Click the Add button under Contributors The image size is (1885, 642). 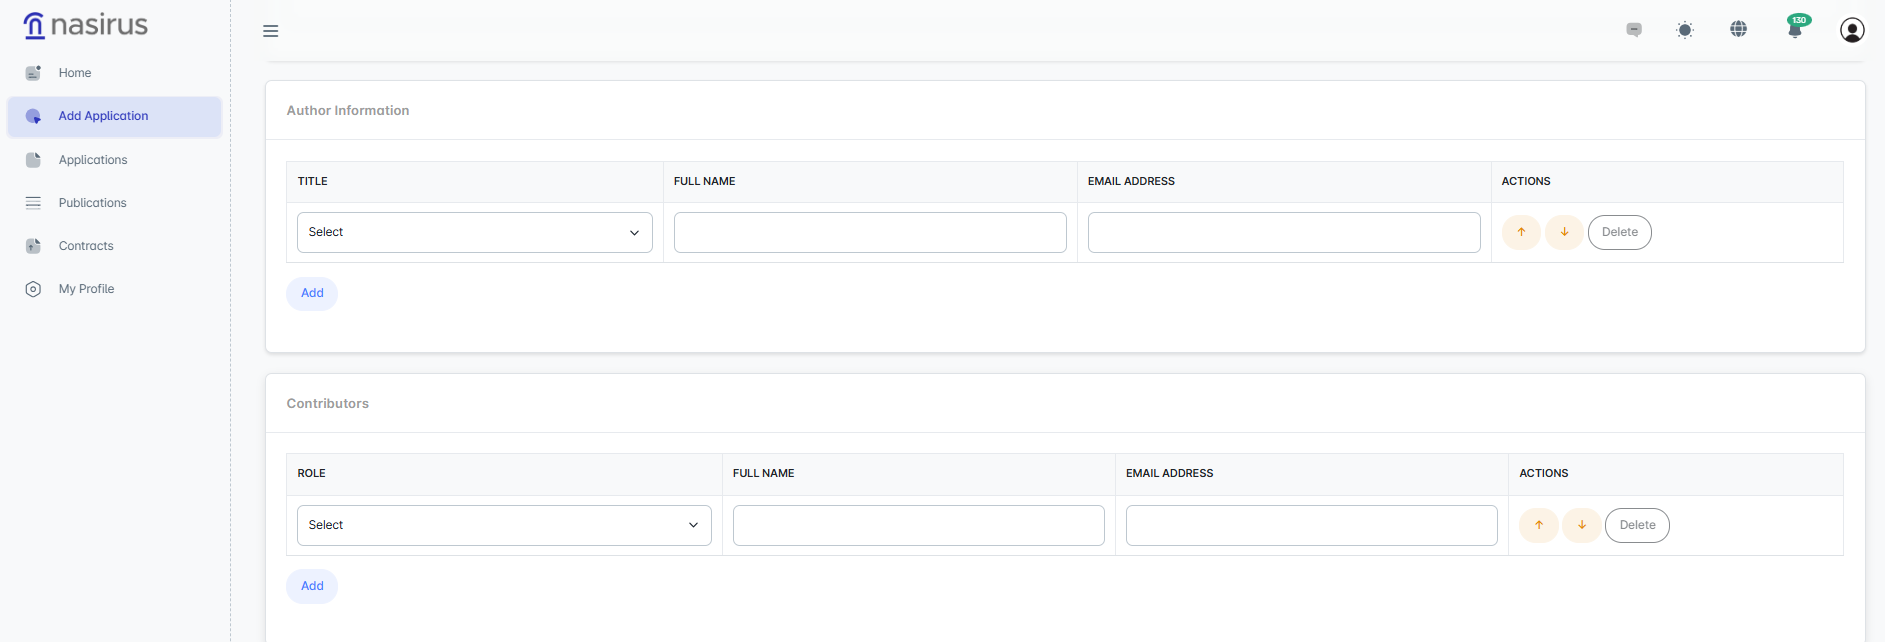pos(312,586)
